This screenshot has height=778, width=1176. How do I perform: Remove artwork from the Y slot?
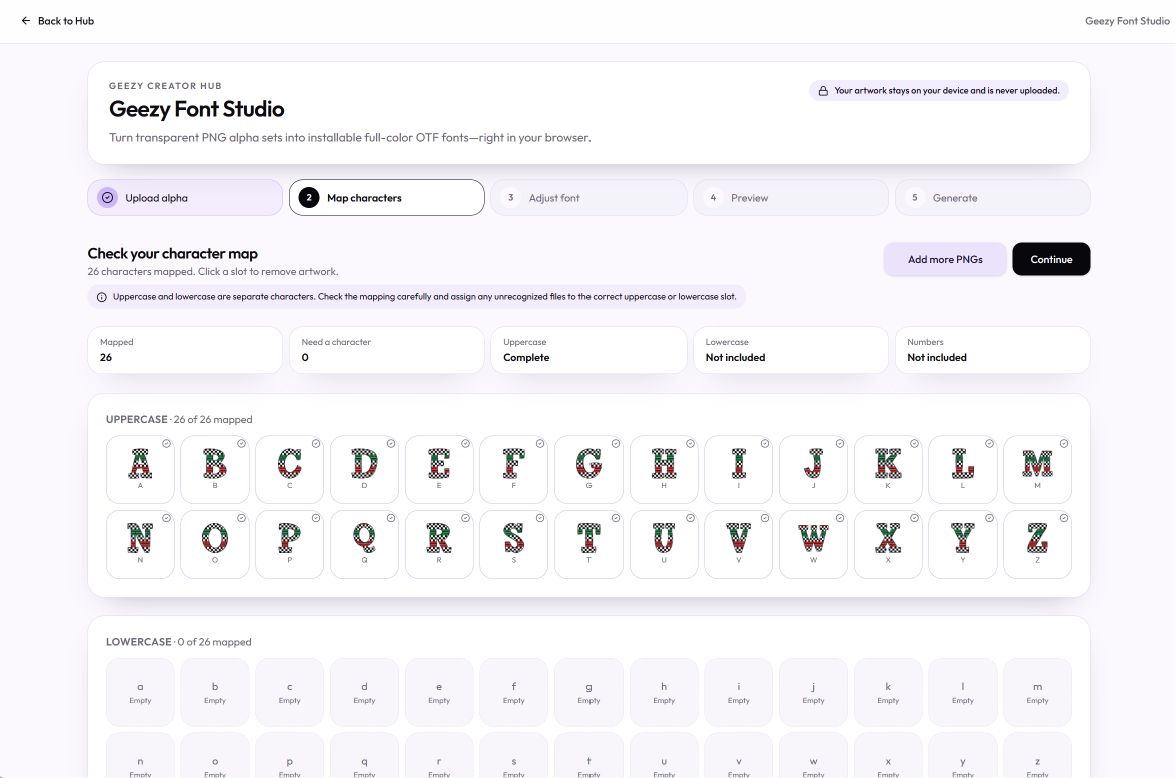[x=963, y=544]
